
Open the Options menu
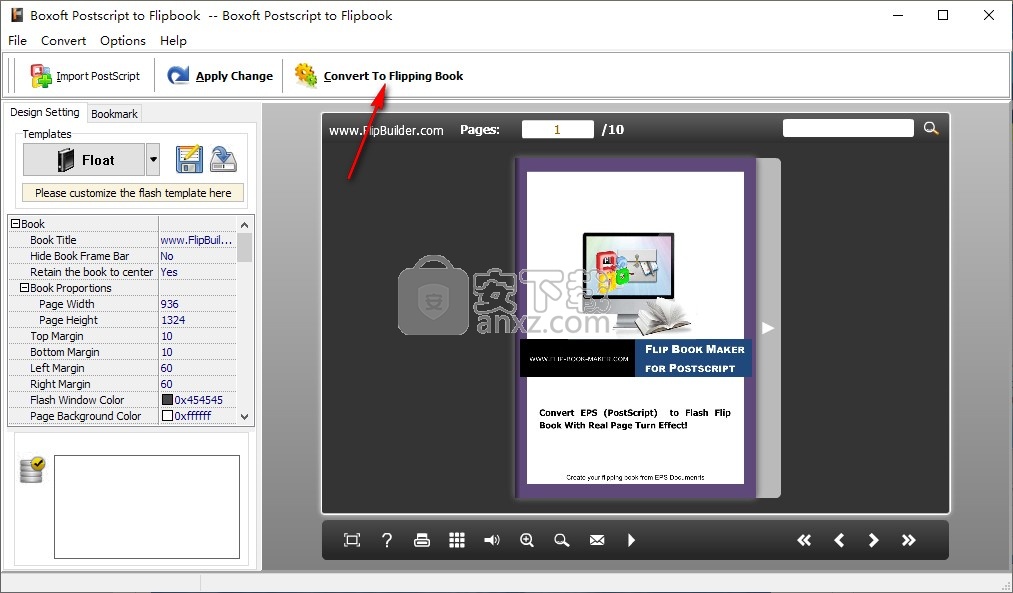click(x=123, y=41)
